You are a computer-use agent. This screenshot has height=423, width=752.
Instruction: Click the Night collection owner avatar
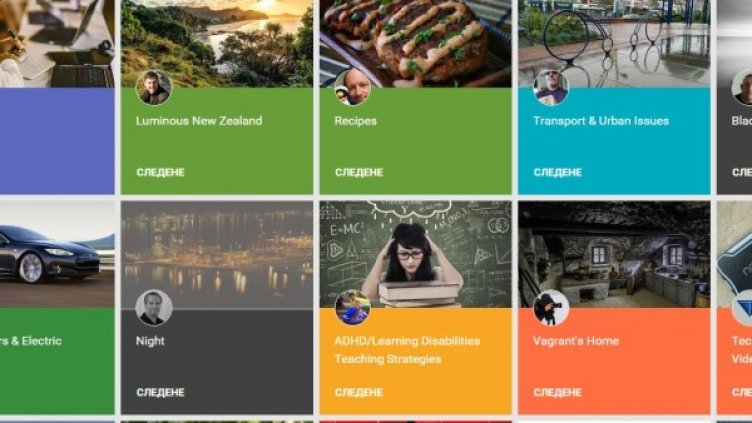pos(153,308)
